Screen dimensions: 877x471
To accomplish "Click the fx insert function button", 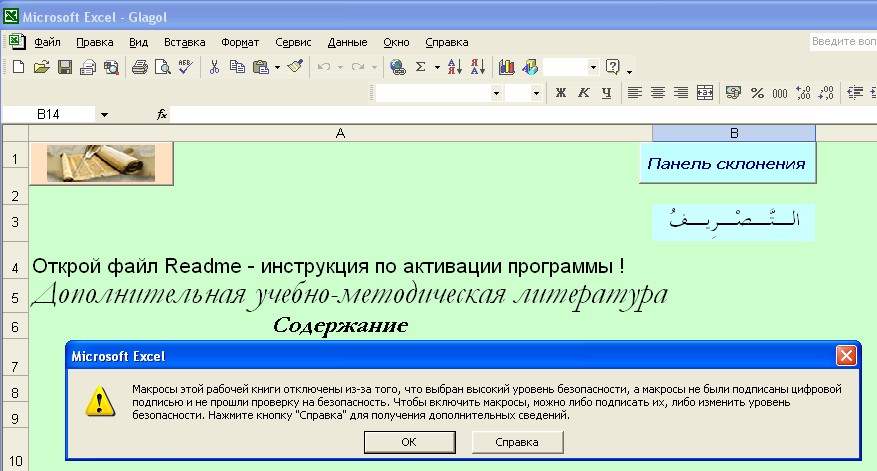I will click(x=162, y=115).
